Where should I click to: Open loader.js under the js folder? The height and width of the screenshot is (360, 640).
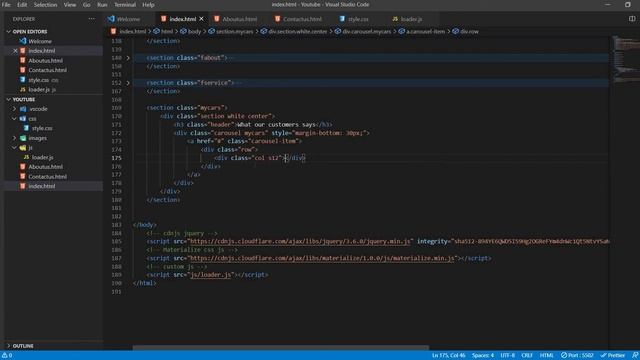(42, 157)
